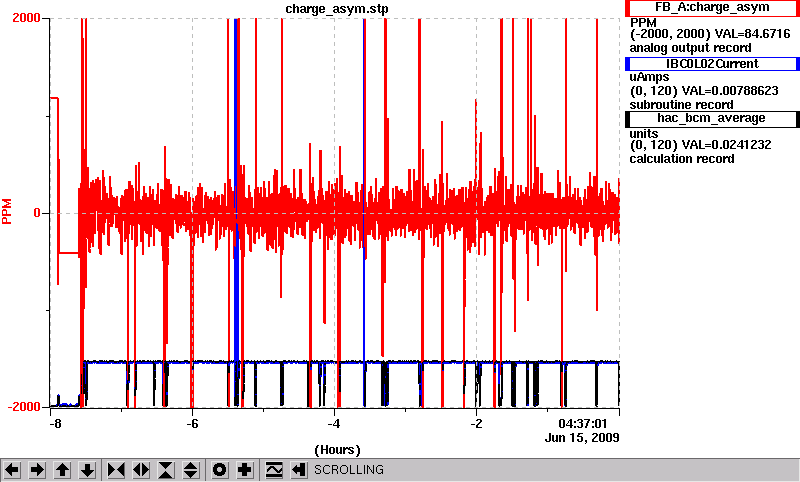The height and width of the screenshot is (482, 800).
Task: Click the arrow-to-bar icon beside SCROLLING
Action: [x=299, y=470]
